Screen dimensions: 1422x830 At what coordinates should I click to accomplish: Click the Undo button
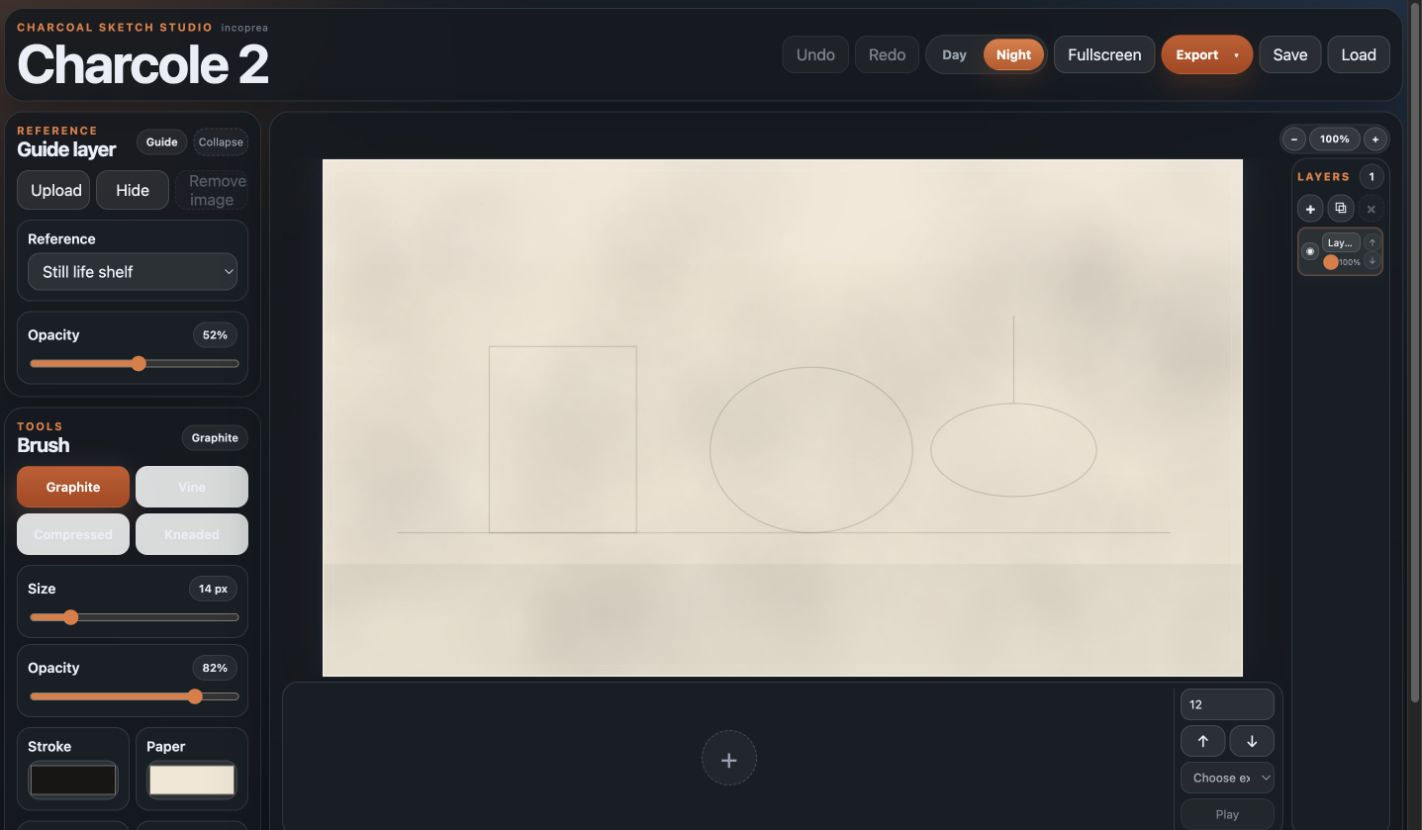[x=815, y=55]
